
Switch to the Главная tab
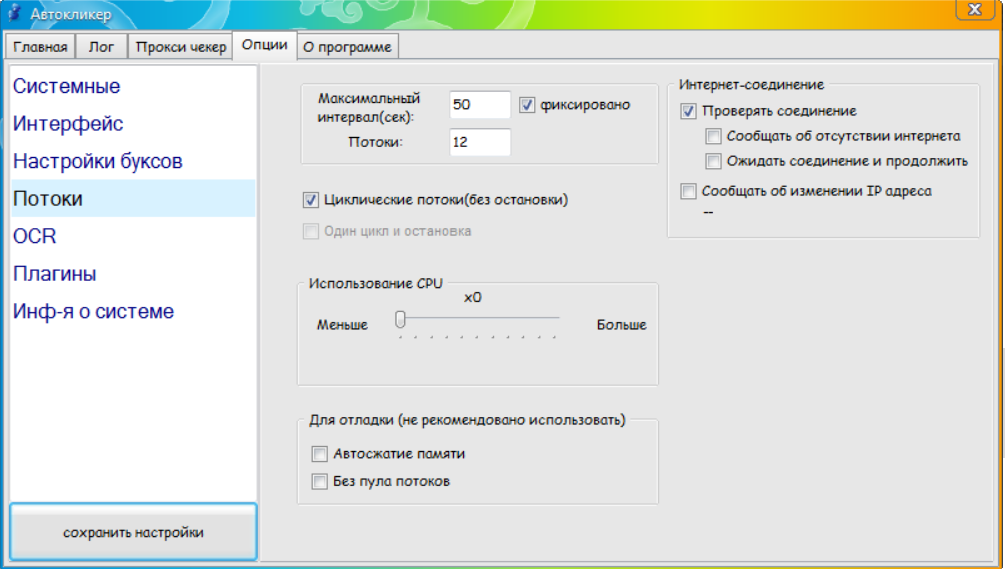[x=40, y=47]
